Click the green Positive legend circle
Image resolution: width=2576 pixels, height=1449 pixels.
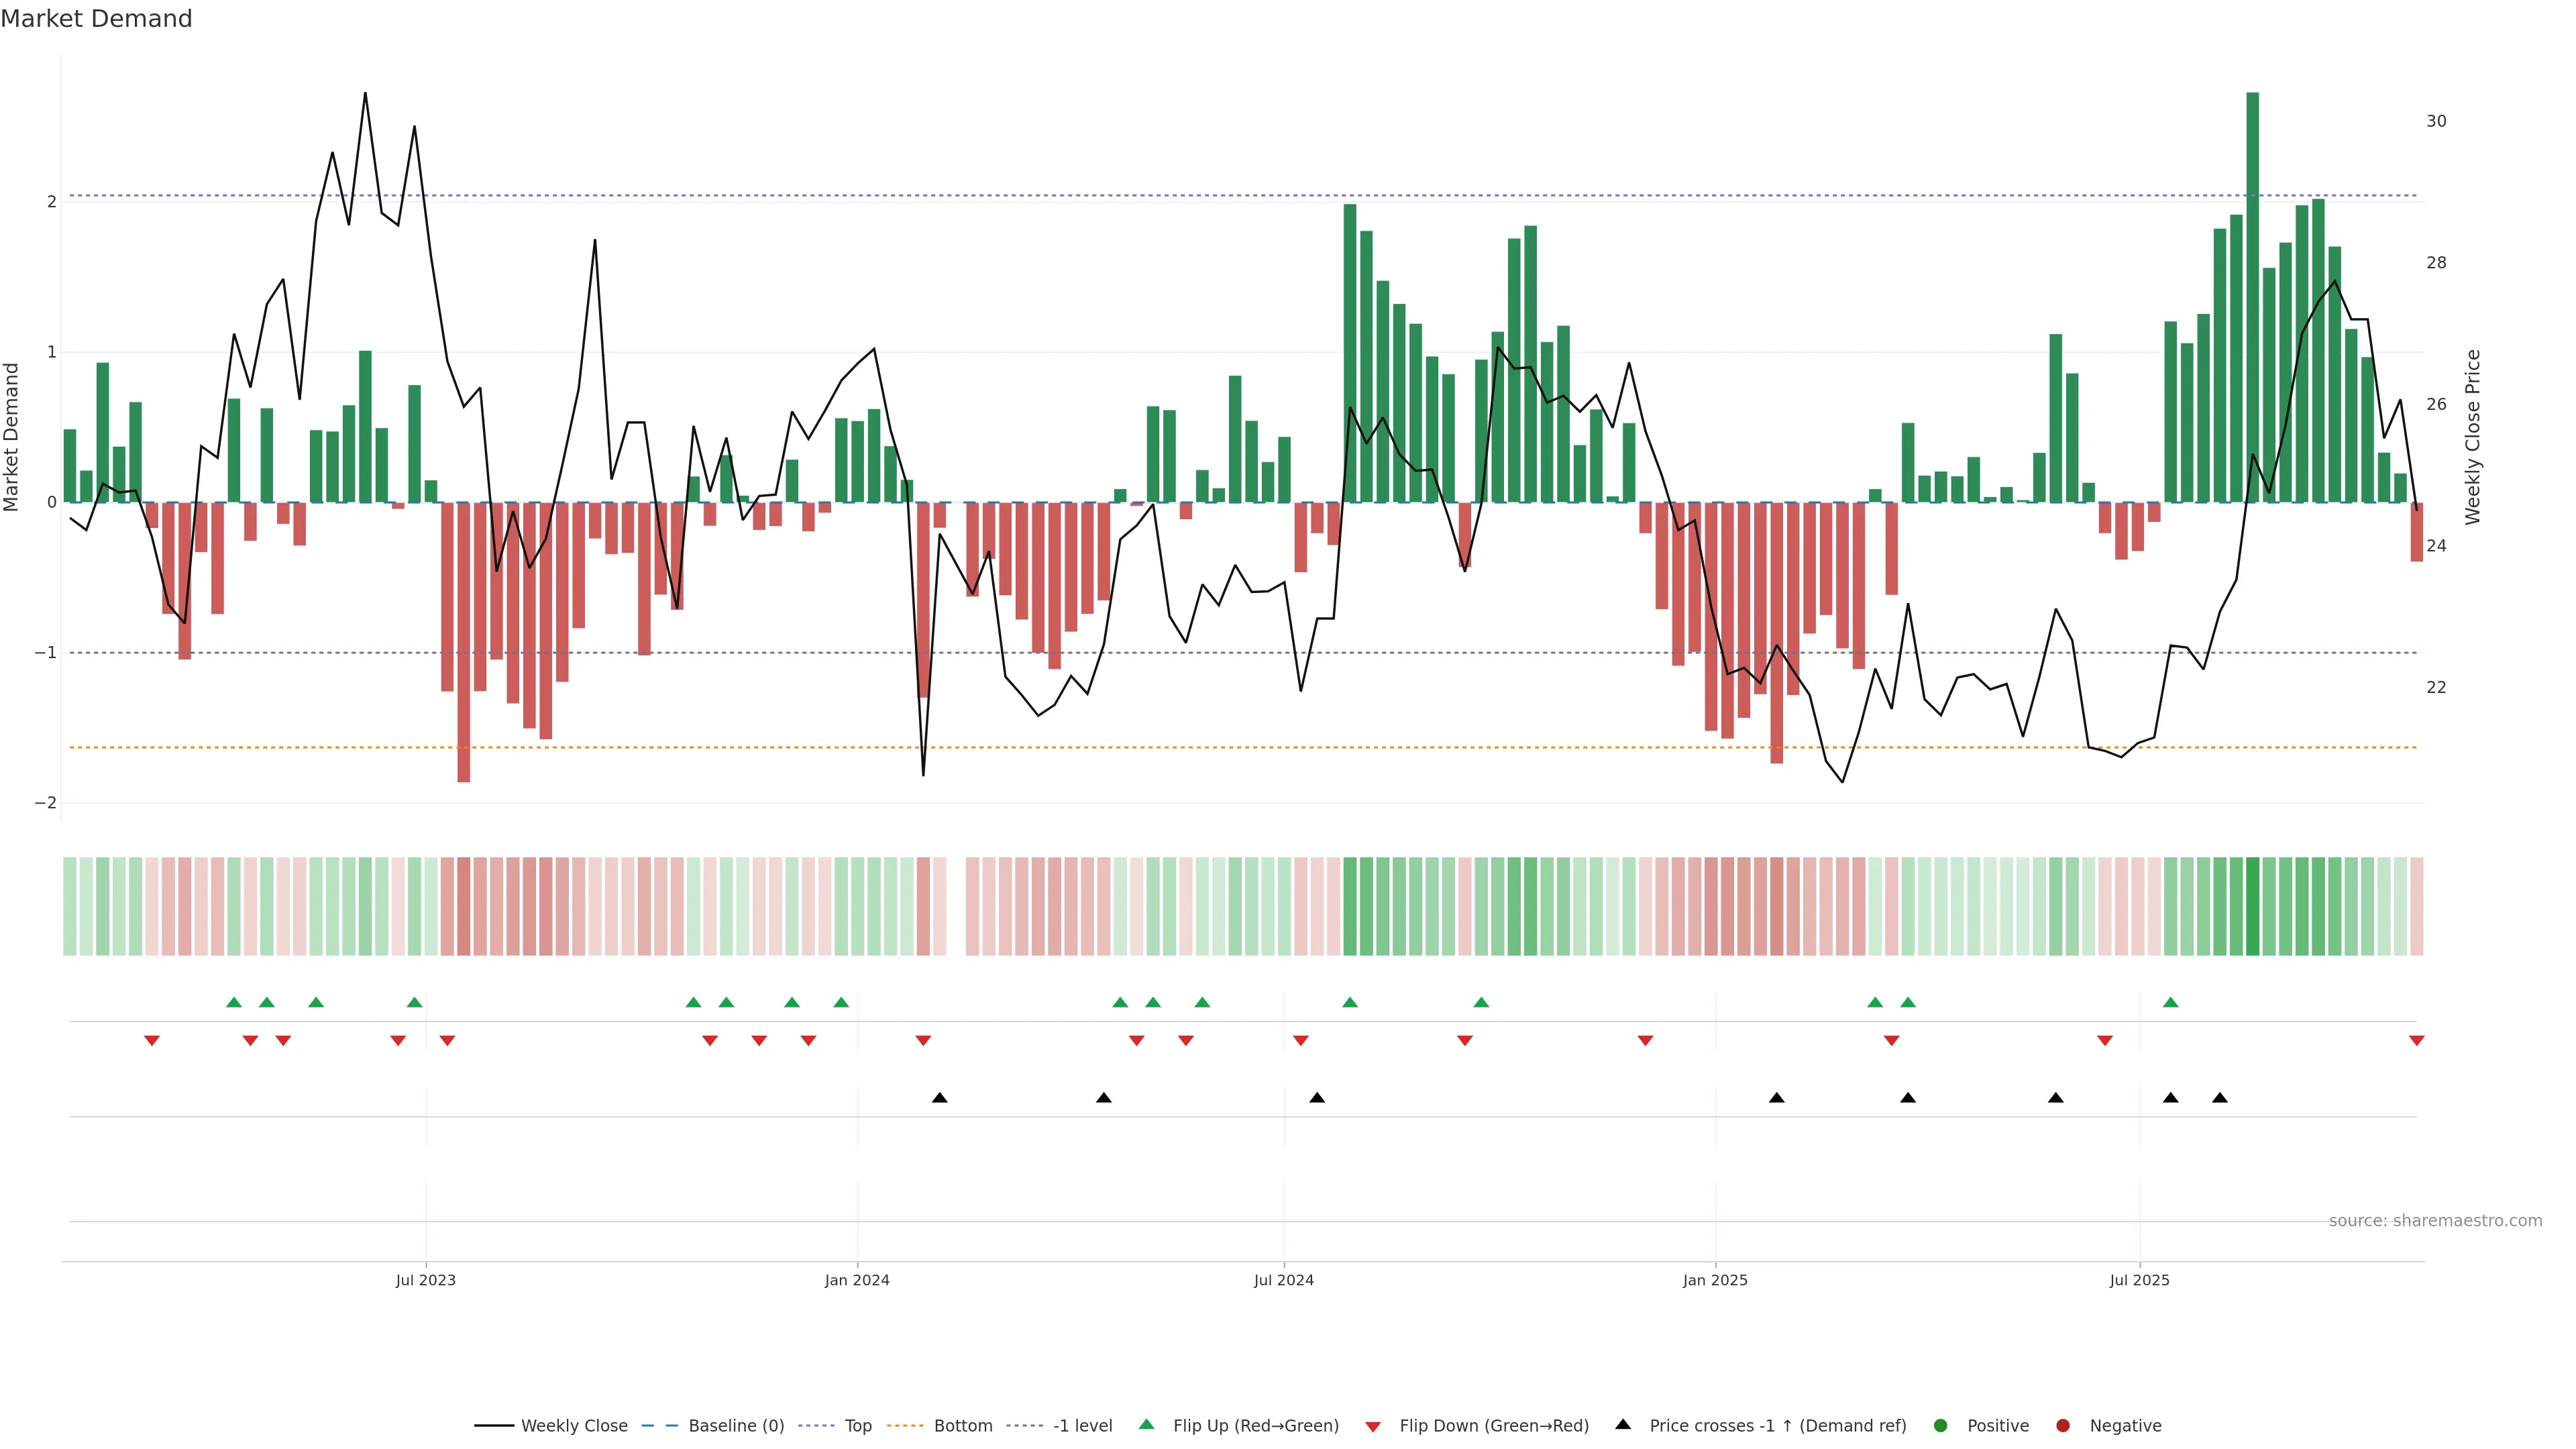click(1941, 1425)
